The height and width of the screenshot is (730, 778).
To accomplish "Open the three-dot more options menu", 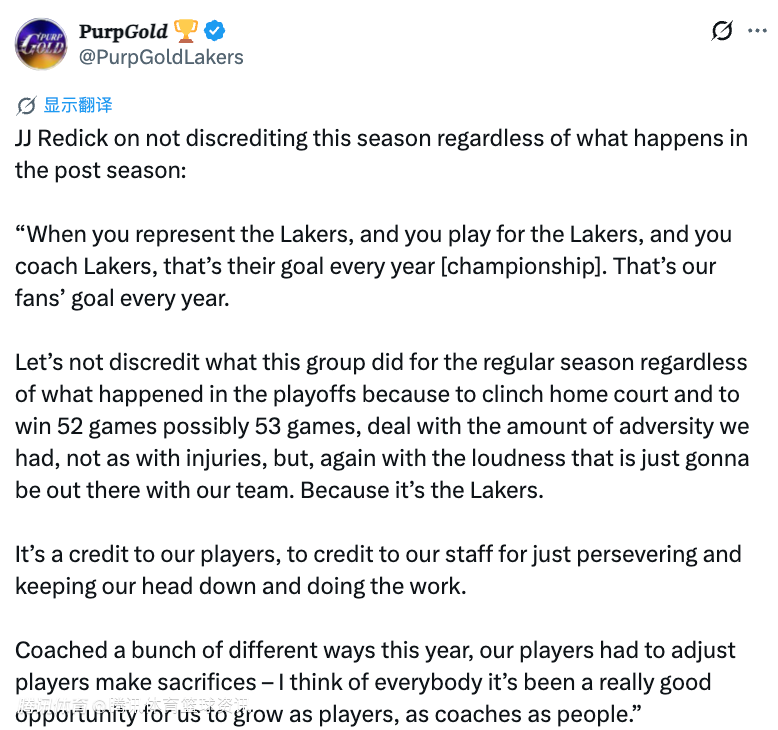I will tap(758, 31).
